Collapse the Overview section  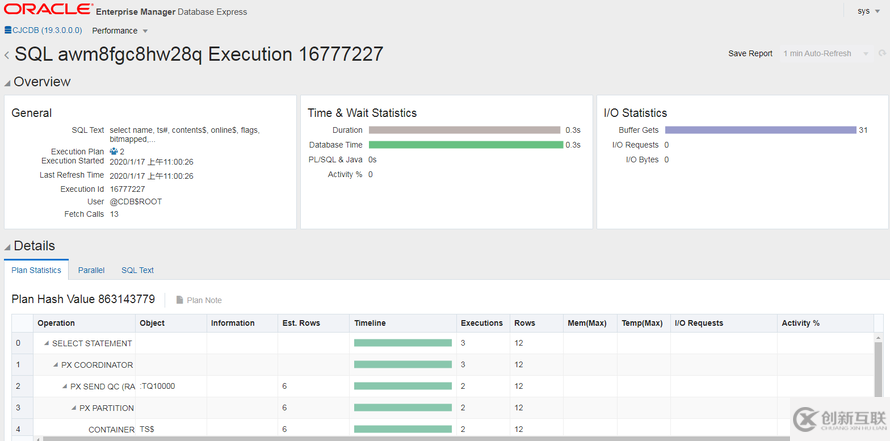click(7, 82)
